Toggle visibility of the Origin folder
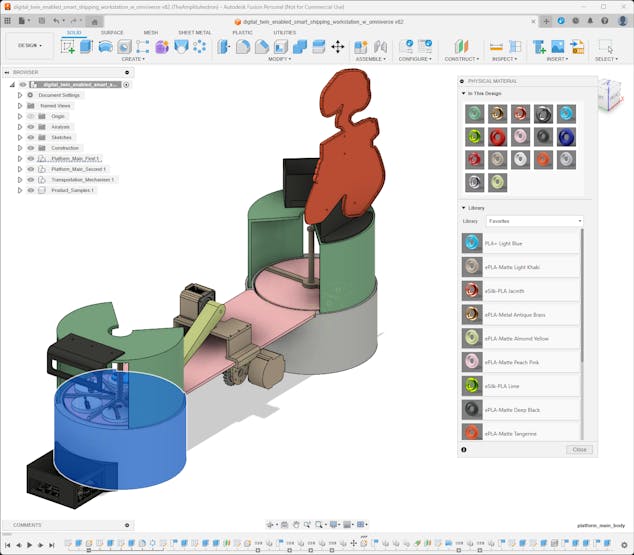This screenshot has width=634, height=555. tap(31, 116)
